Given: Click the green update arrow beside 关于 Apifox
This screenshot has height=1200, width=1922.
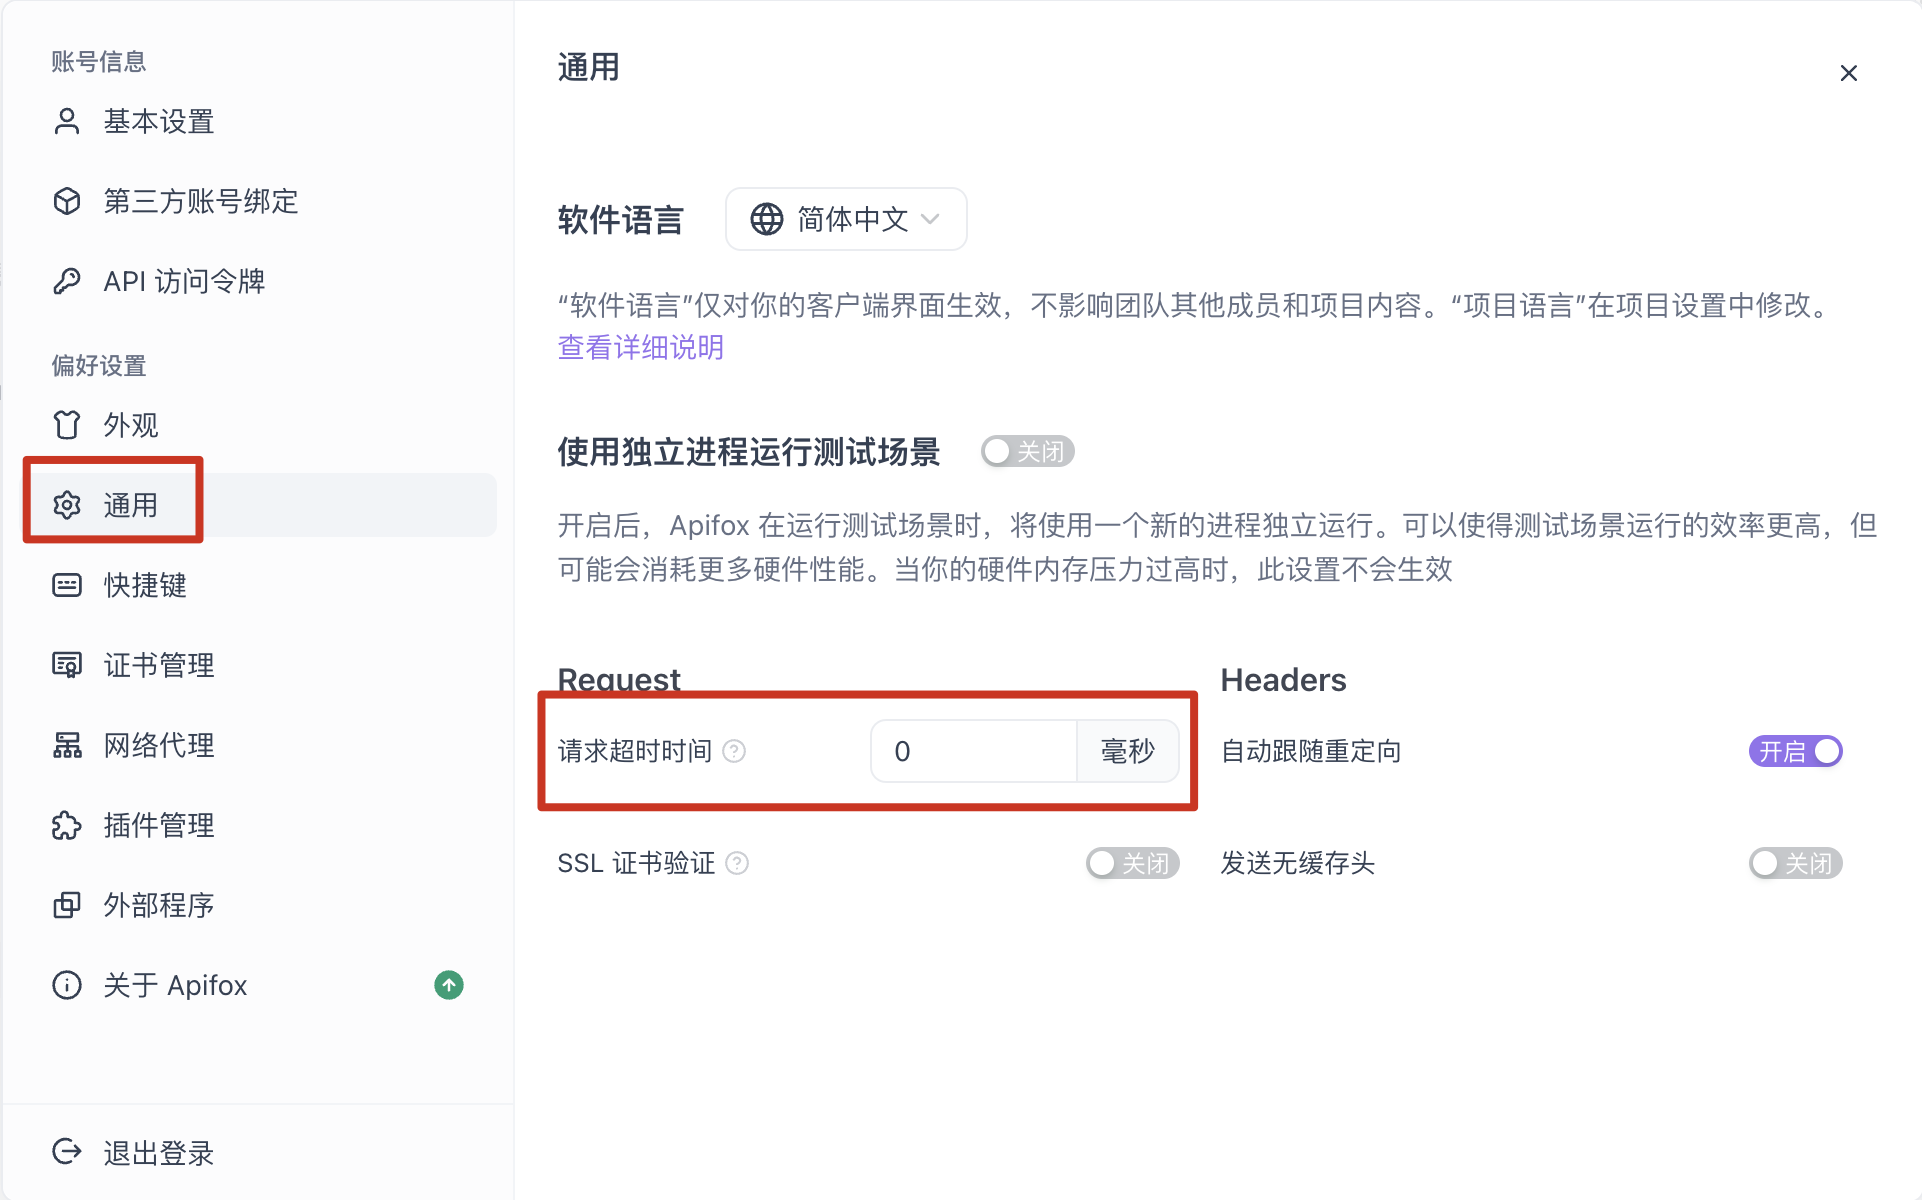Looking at the screenshot, I should (x=448, y=985).
